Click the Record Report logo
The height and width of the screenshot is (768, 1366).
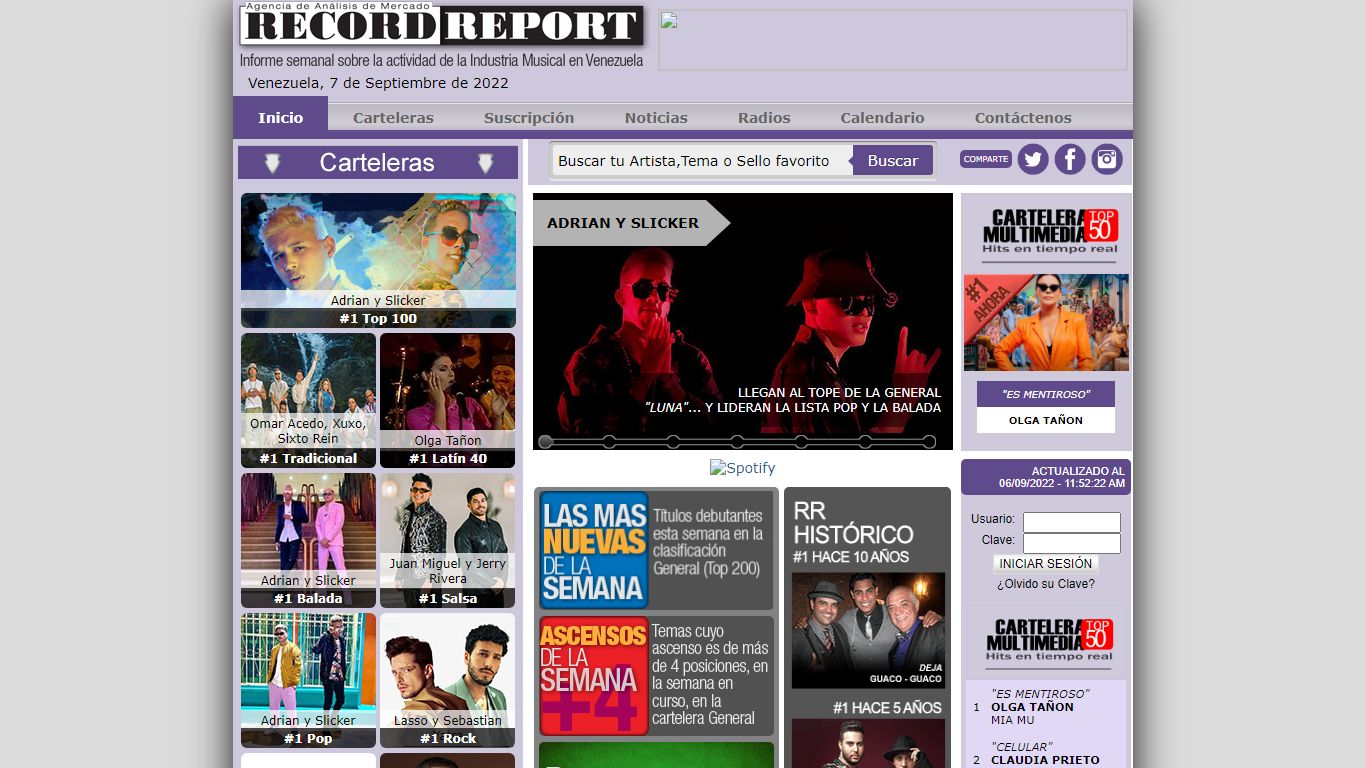point(442,25)
